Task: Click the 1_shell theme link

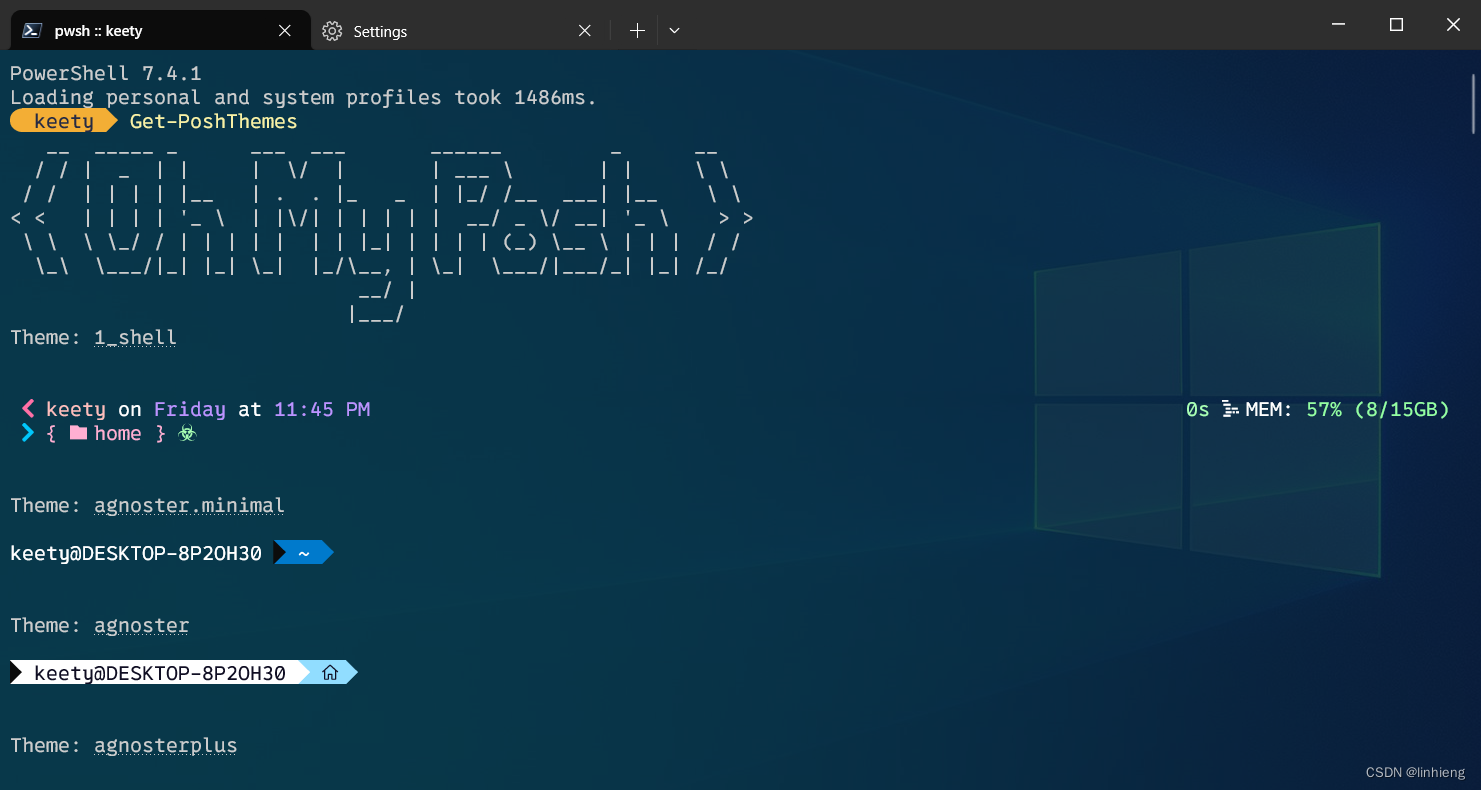Action: tap(135, 338)
